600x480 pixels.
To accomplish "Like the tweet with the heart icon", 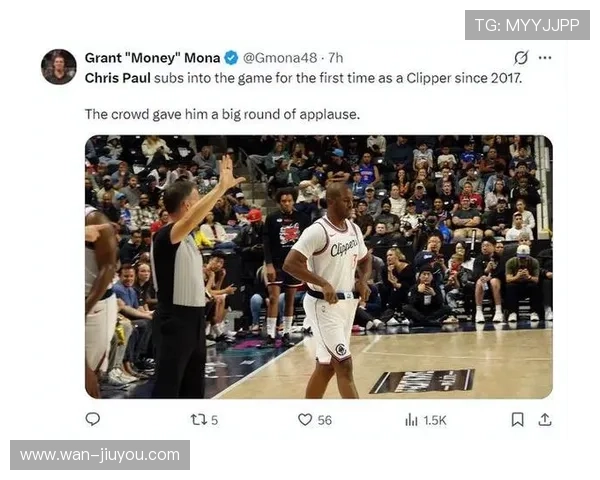I will 305,420.
